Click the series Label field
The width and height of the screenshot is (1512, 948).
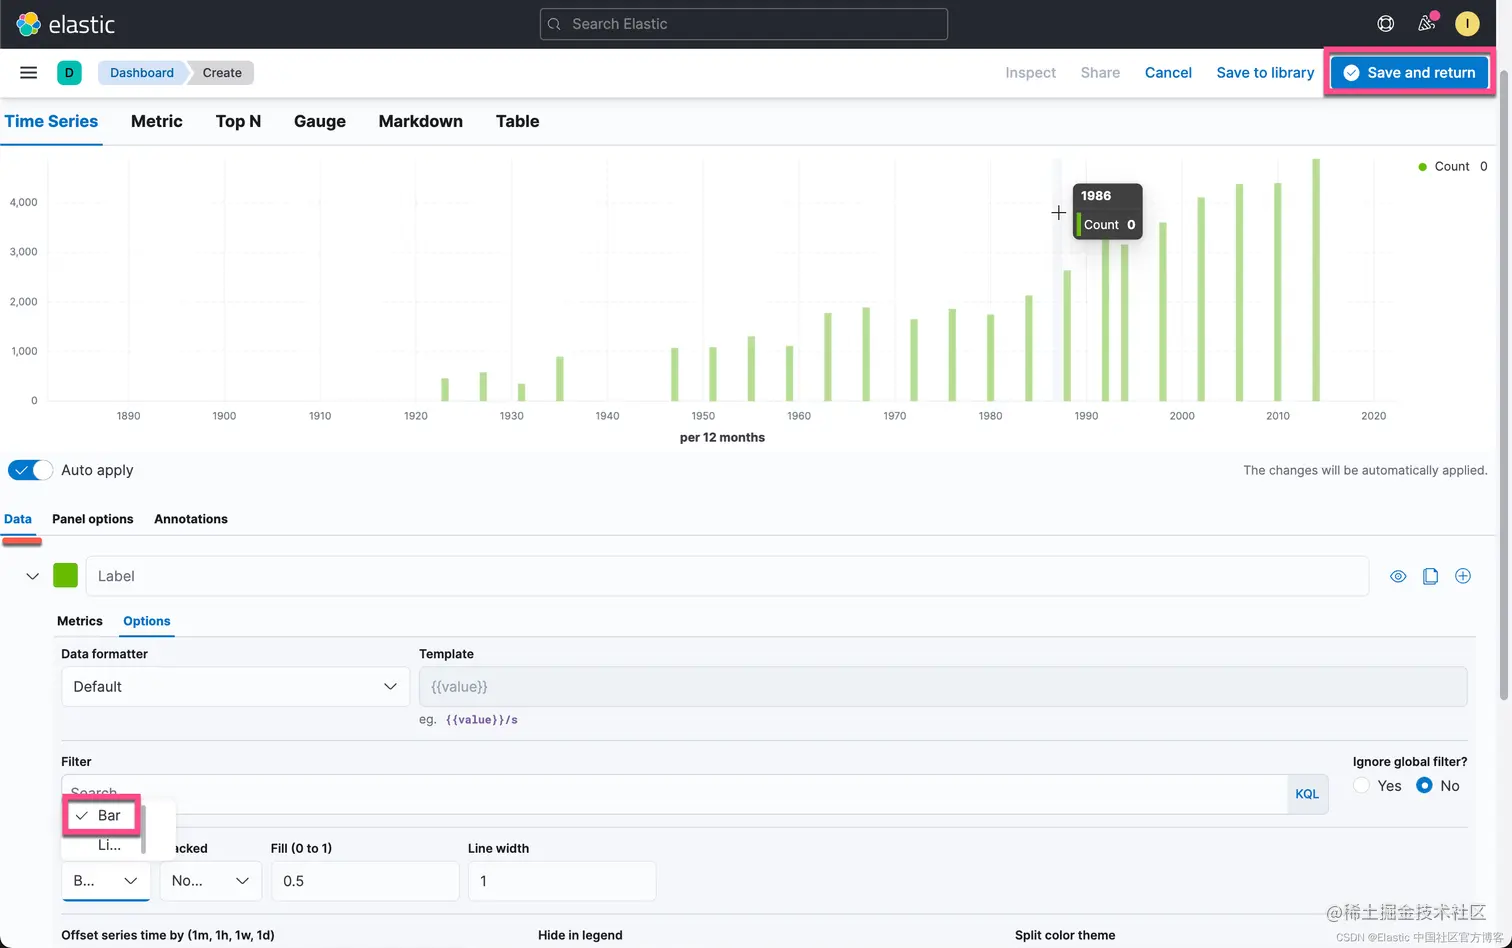pos(727,576)
